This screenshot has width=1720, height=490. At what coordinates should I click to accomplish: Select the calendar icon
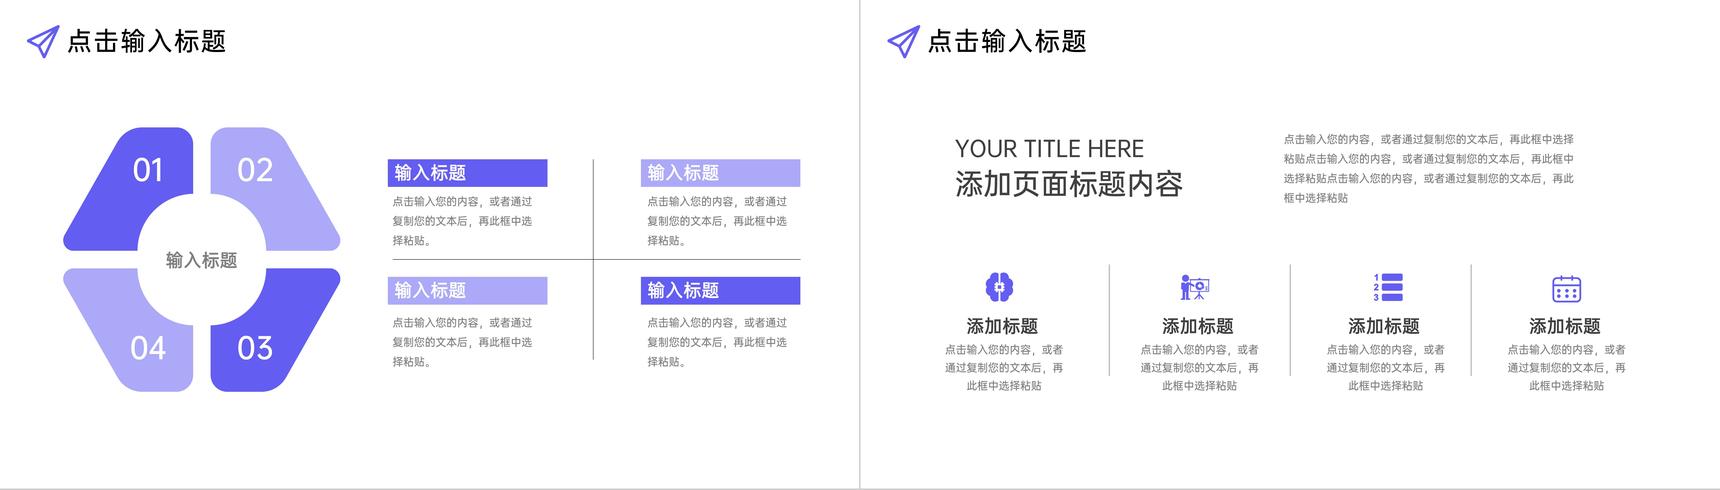tap(1566, 288)
